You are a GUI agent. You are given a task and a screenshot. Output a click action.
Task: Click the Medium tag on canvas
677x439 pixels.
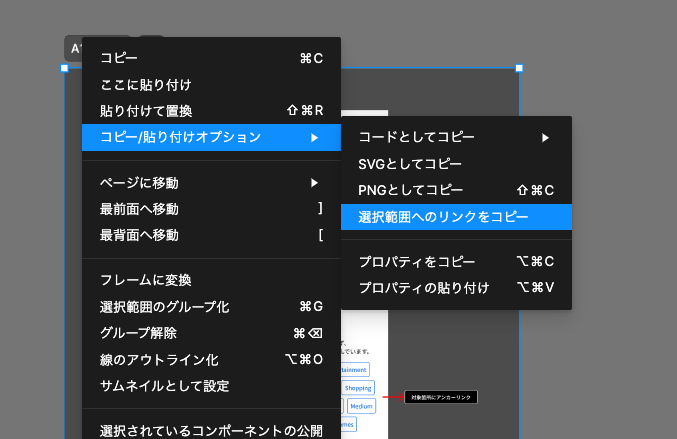(361, 406)
